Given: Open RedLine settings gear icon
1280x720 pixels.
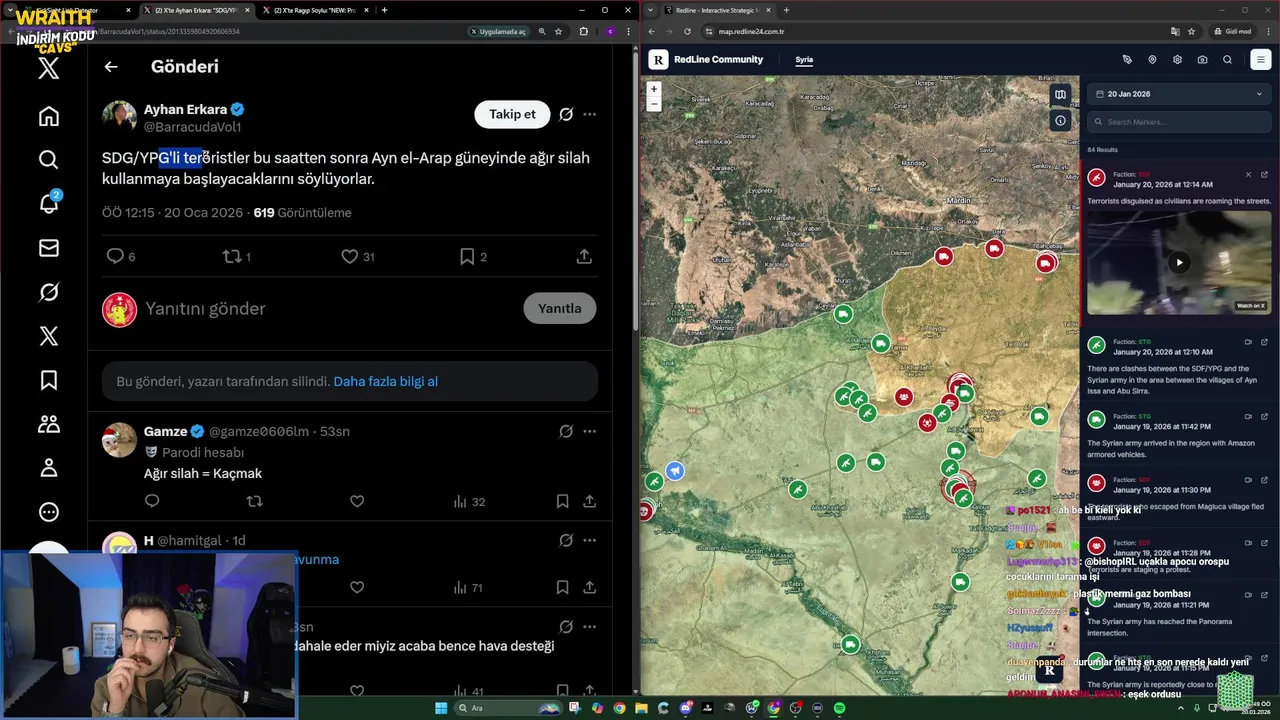Looking at the screenshot, I should click(x=1177, y=60).
